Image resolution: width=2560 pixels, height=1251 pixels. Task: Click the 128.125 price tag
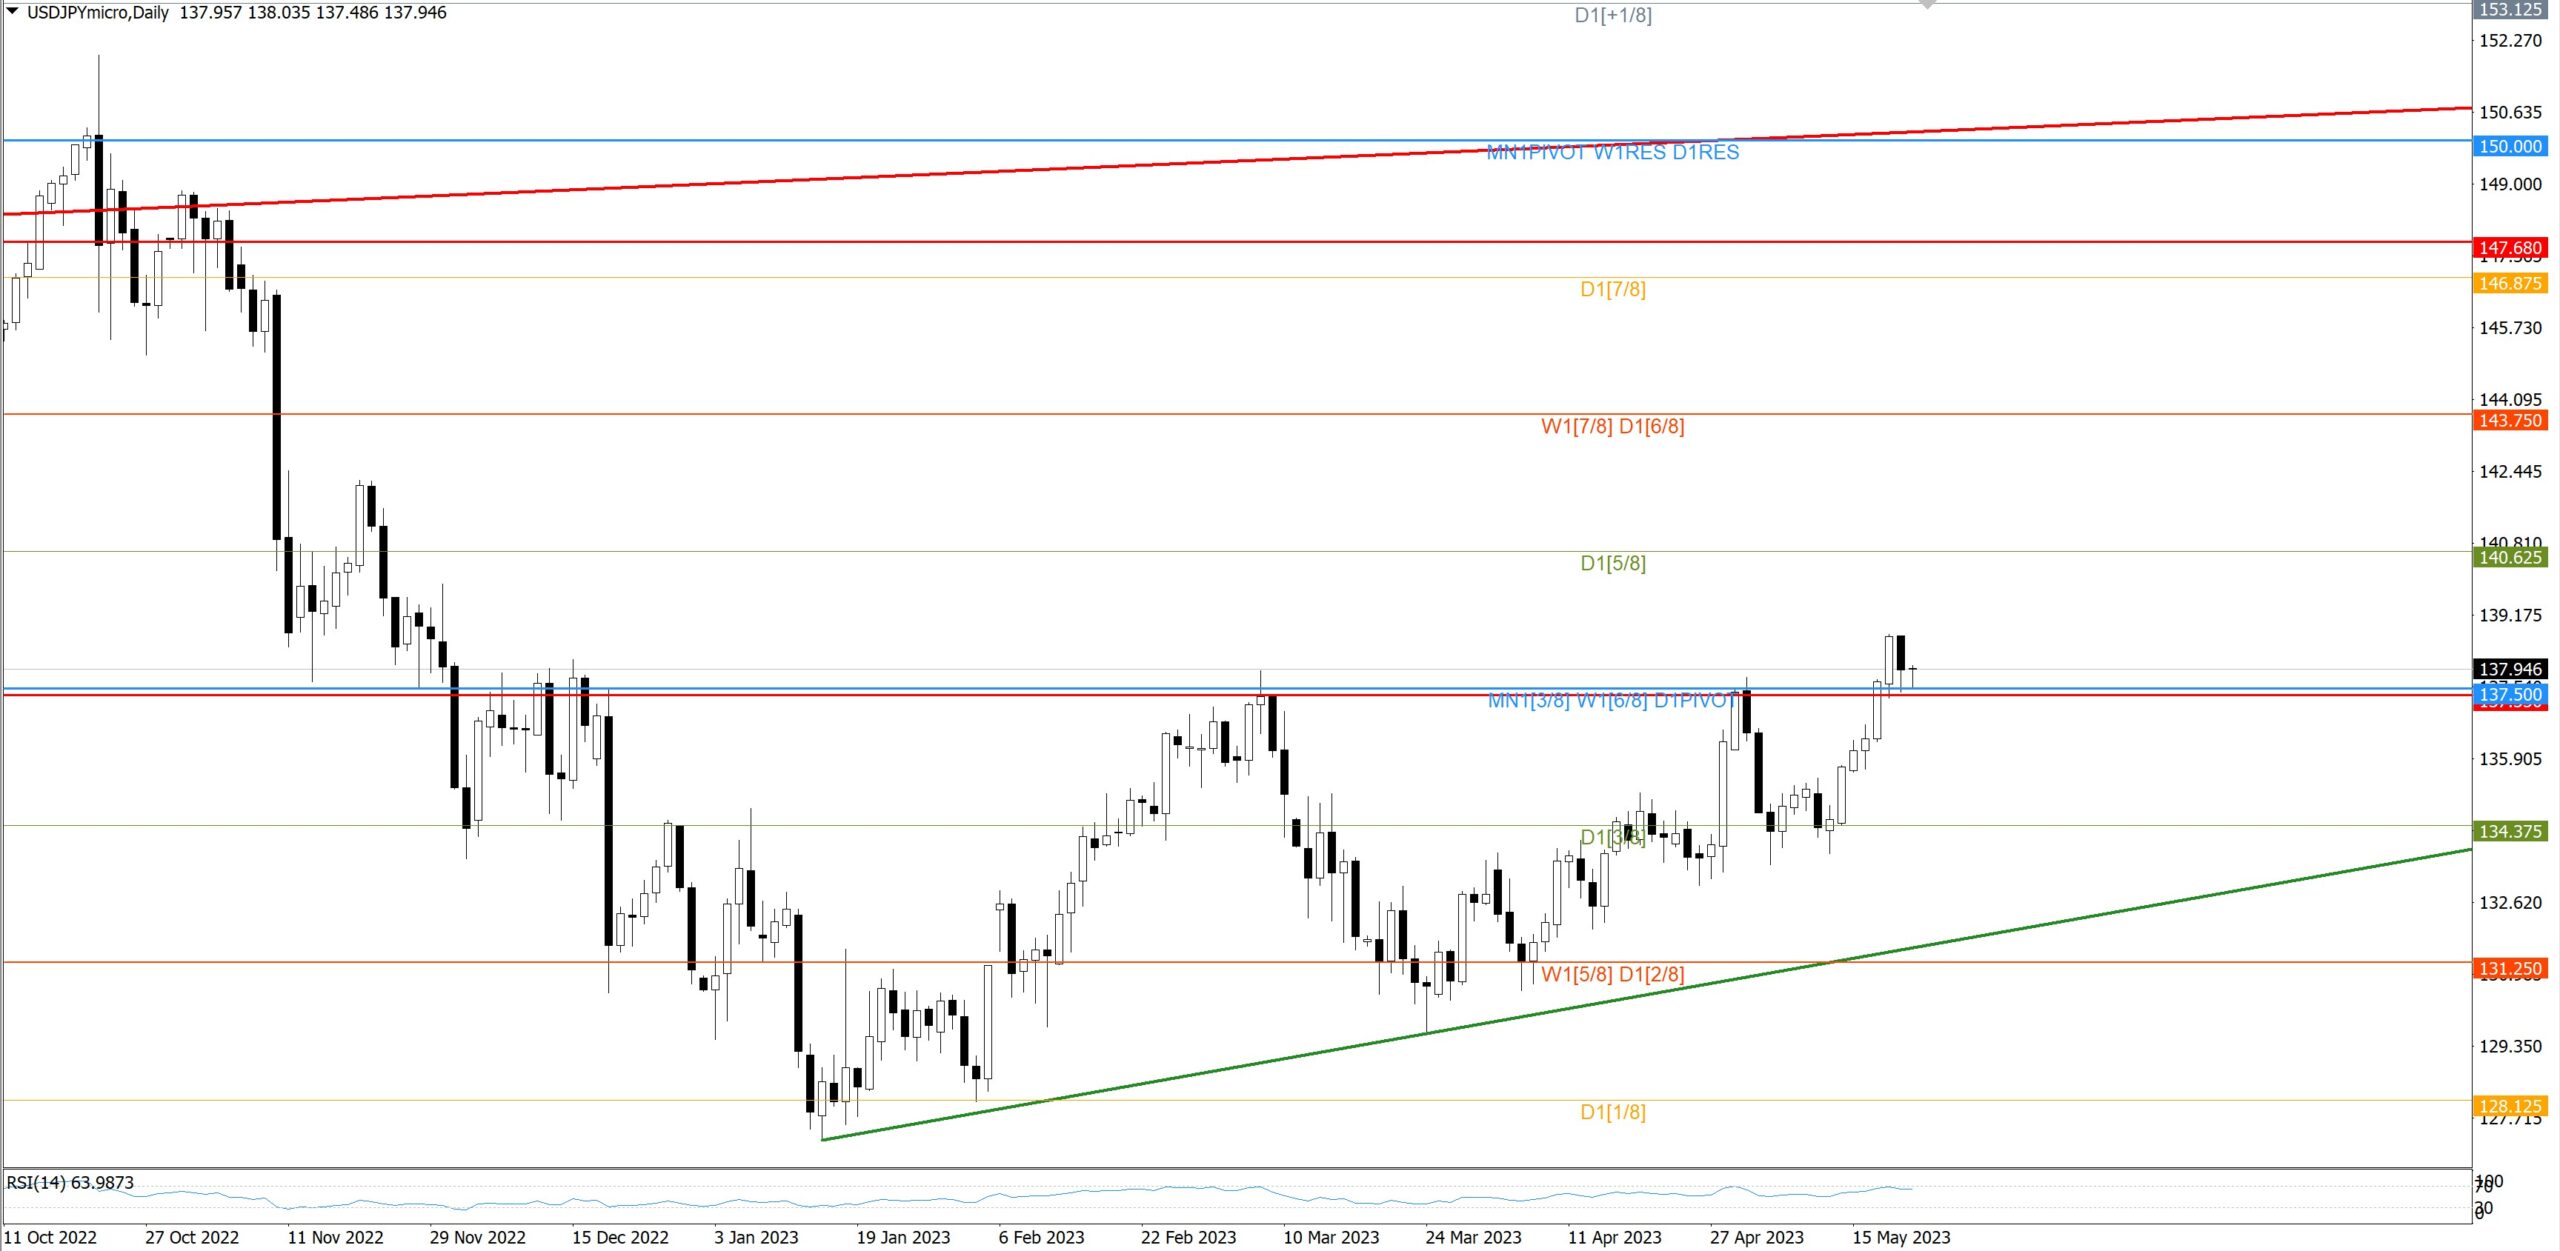2510,1106
